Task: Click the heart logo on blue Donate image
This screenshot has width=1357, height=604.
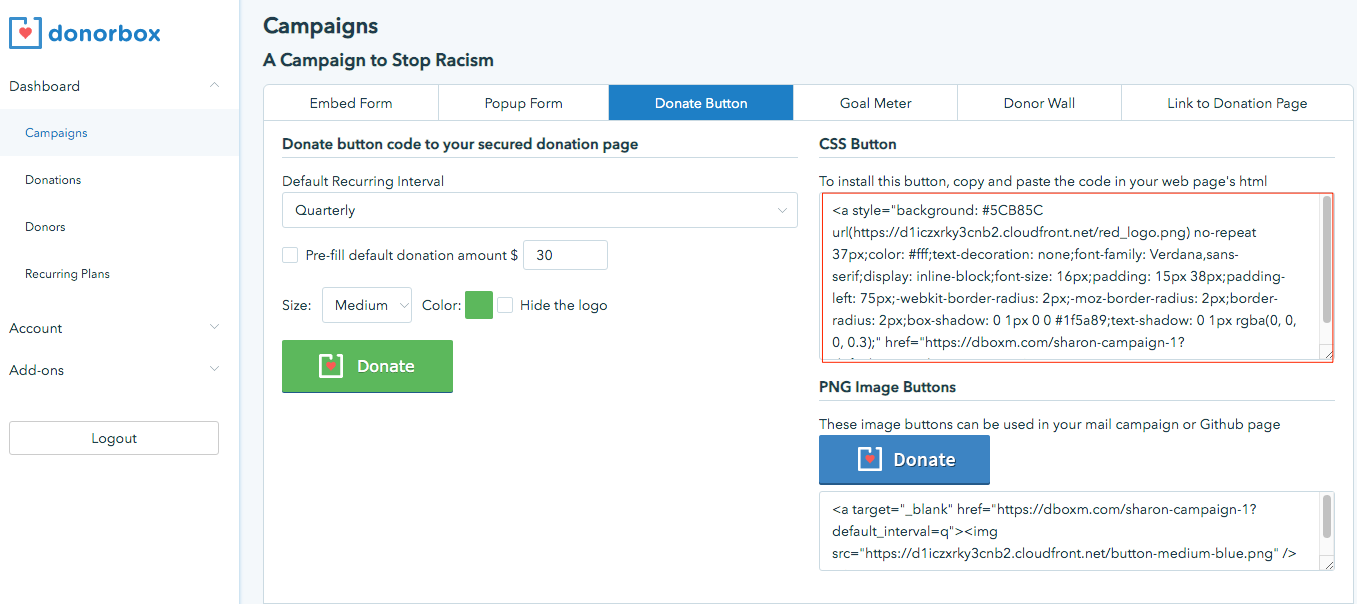Action: tap(870, 459)
